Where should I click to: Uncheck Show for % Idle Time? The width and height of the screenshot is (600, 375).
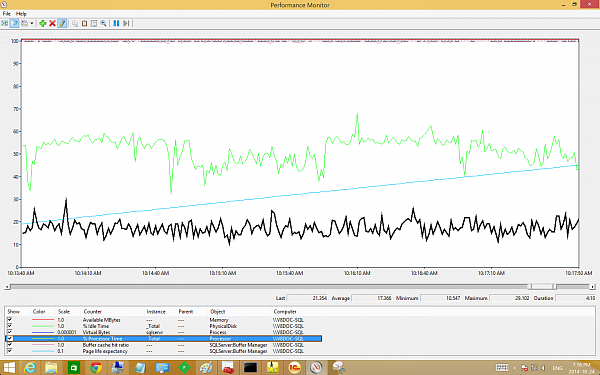(10, 326)
